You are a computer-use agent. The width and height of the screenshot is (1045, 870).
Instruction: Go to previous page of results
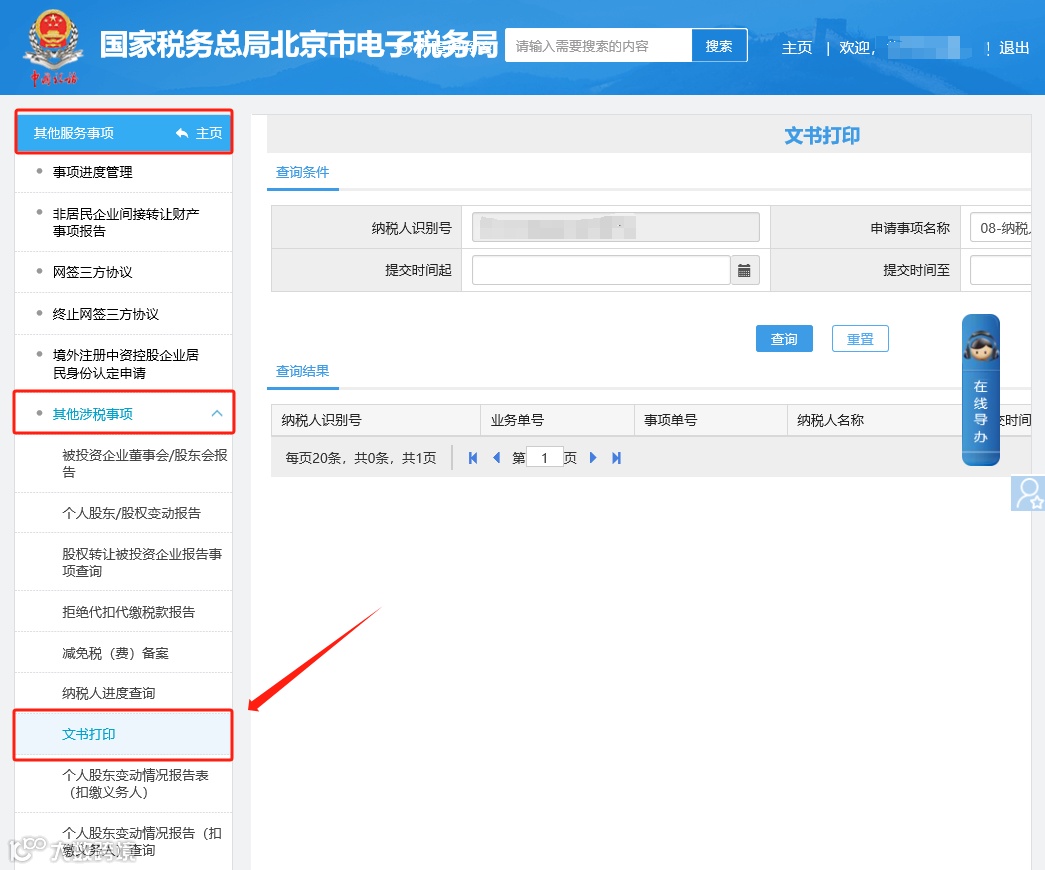click(x=496, y=458)
